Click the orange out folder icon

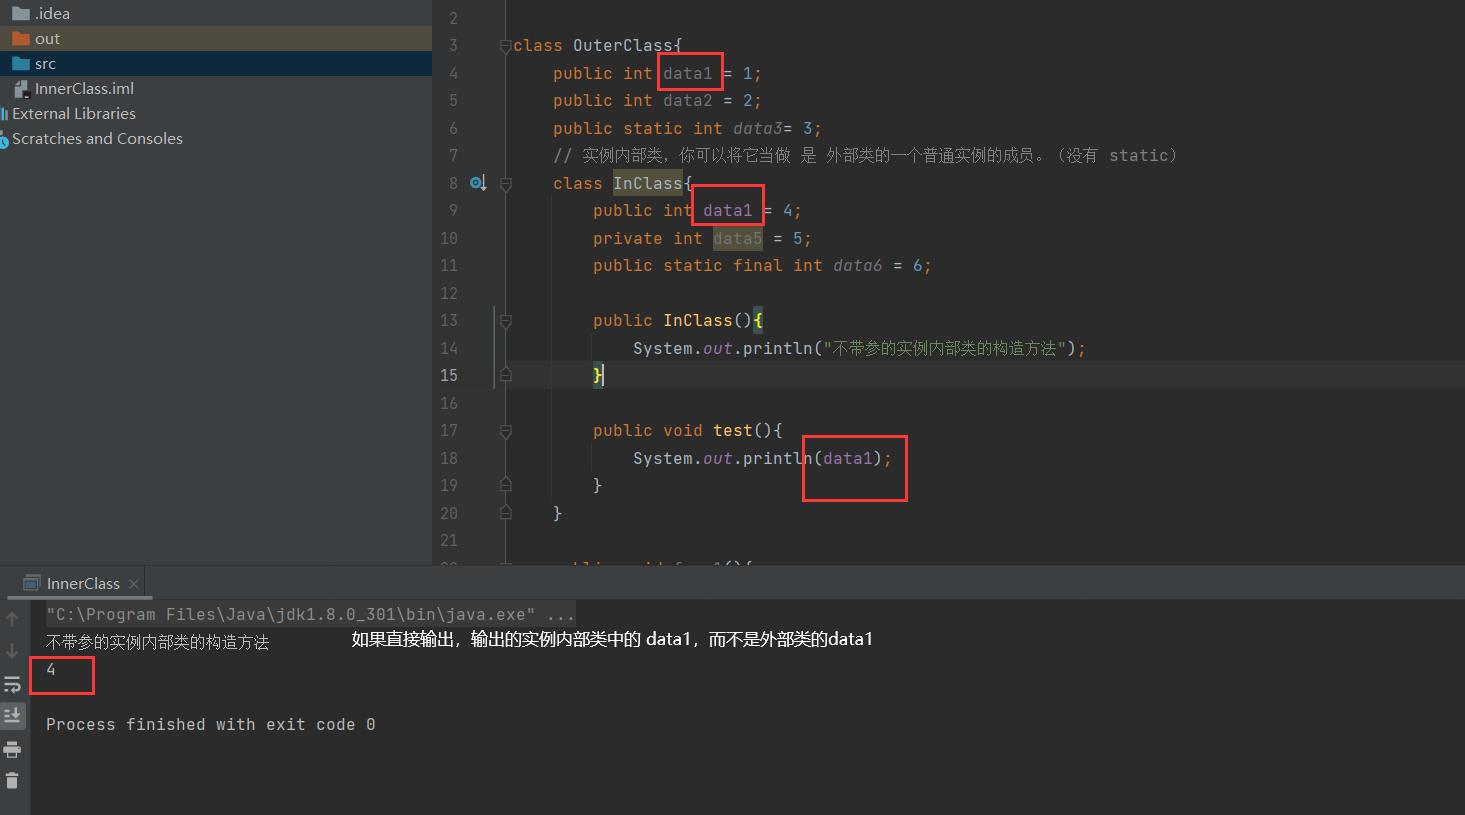pos(21,39)
